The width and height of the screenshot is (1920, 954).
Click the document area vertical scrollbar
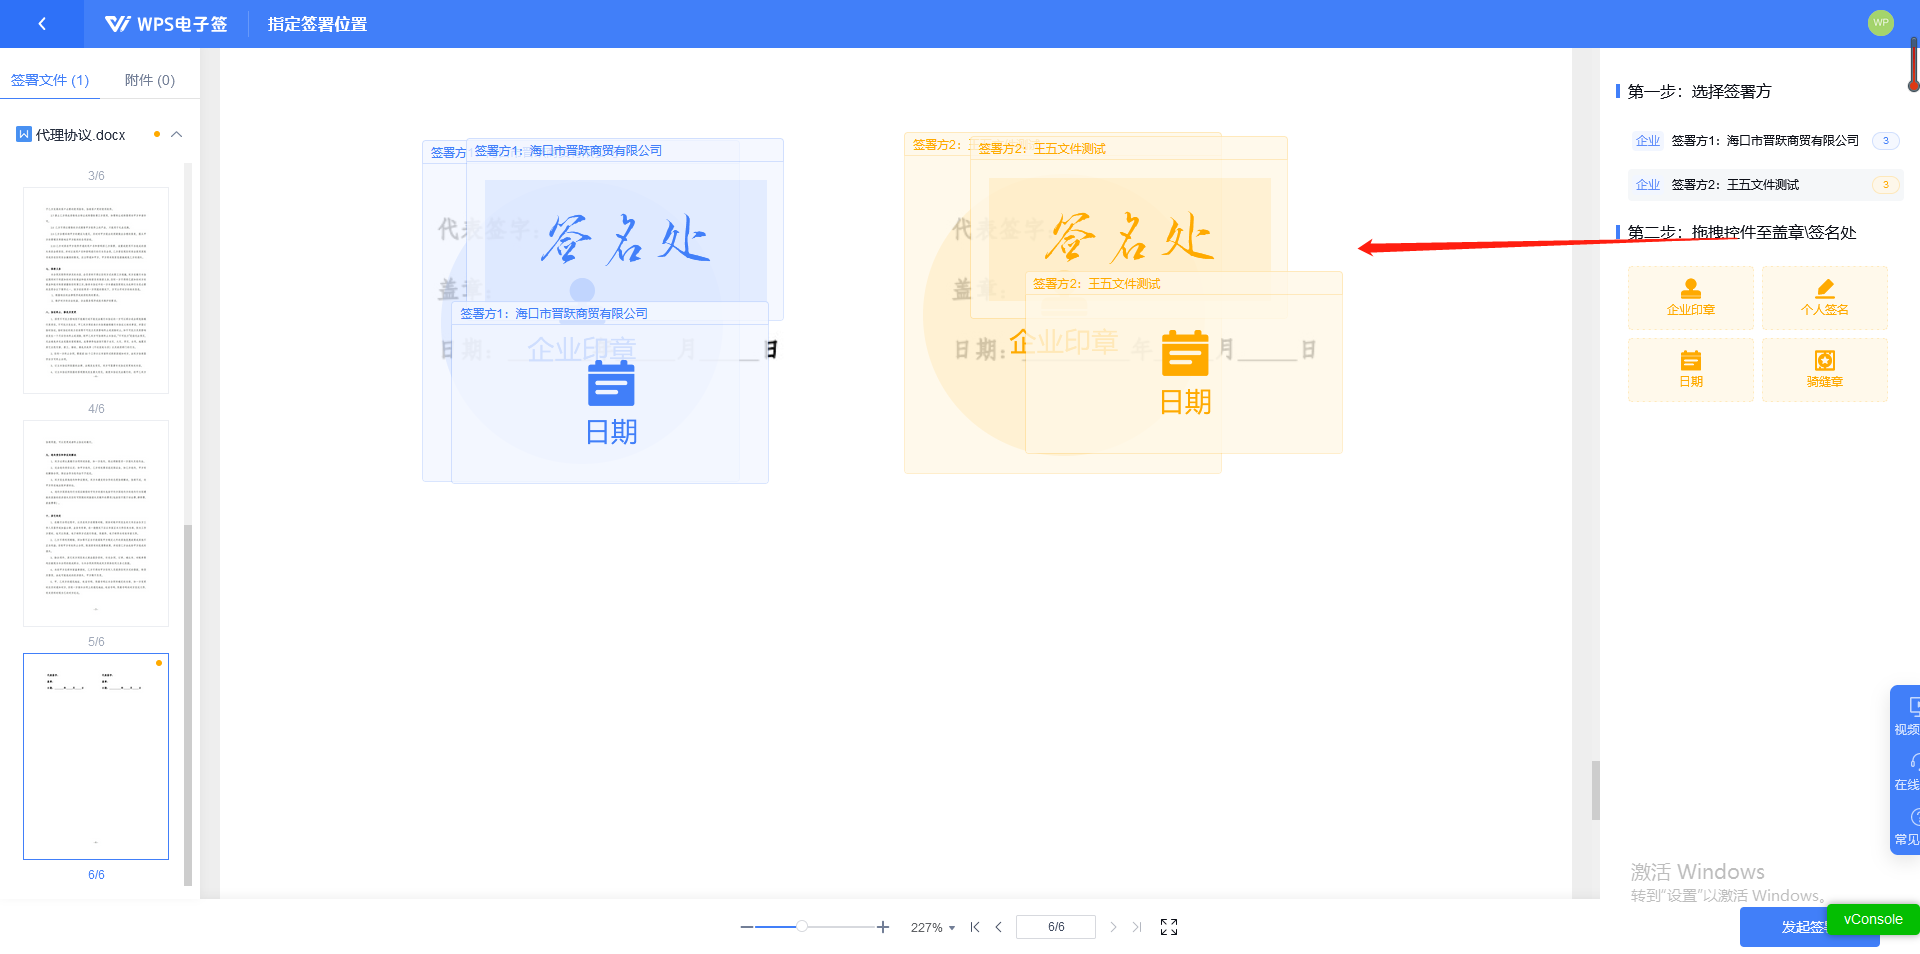coord(1596,790)
